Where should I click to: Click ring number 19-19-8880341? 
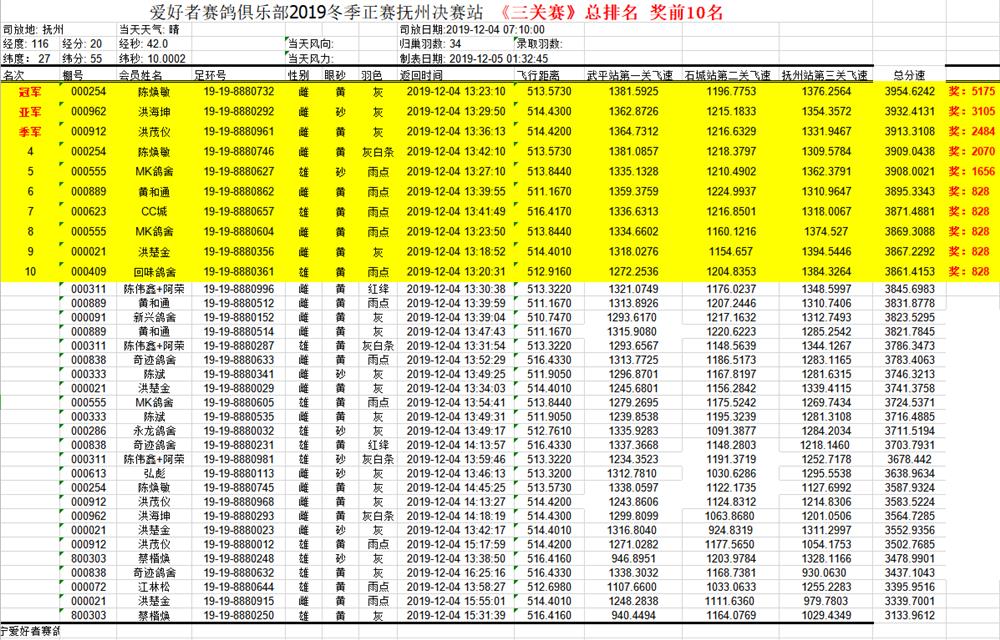(x=239, y=374)
